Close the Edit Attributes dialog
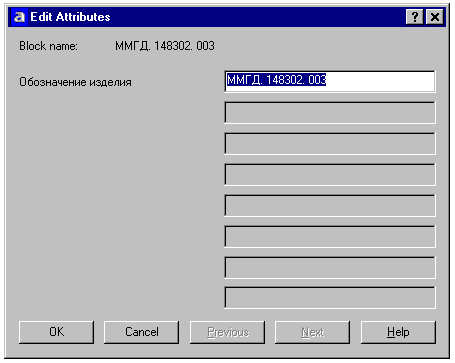The image size is (455, 363). 435,17
